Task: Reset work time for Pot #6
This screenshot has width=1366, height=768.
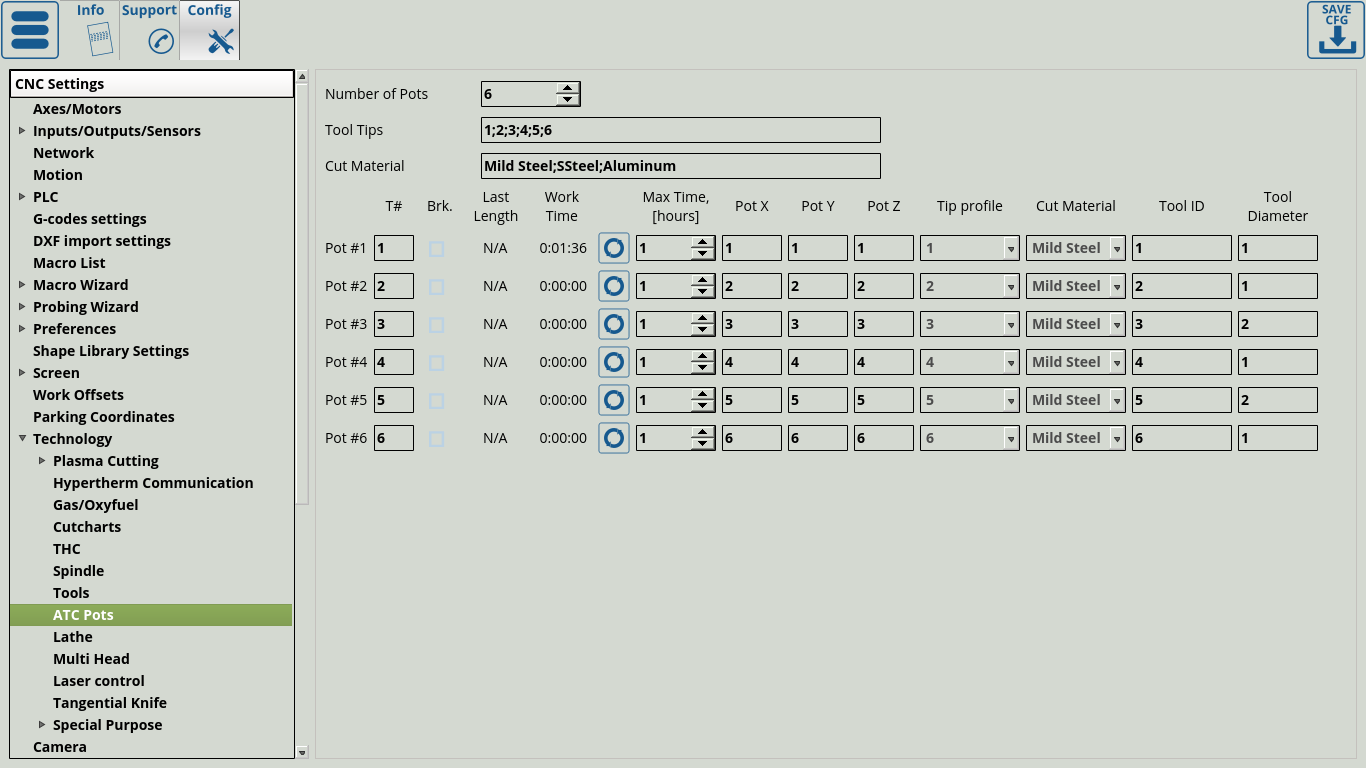Action: click(614, 438)
